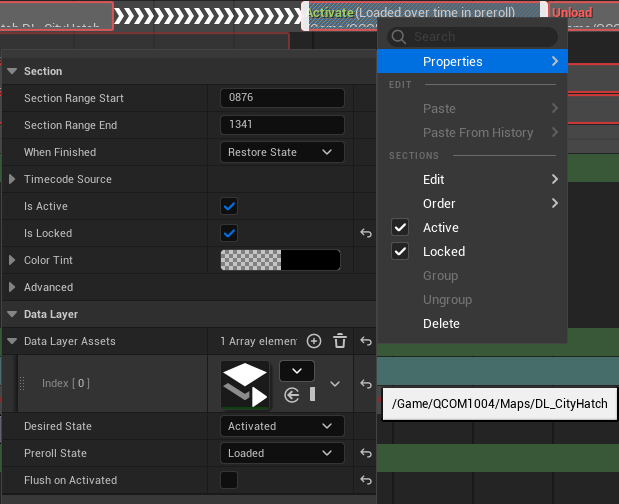Screen dimensions: 619x504
Task: Click the When Finished label
Action: click(x=60, y=152)
